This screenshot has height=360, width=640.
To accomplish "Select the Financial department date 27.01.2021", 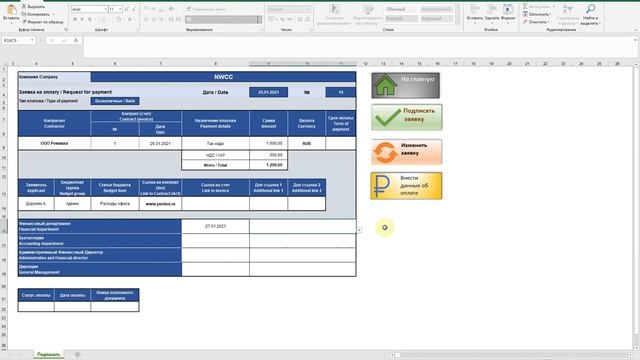I will pyautogui.click(x=216, y=226).
